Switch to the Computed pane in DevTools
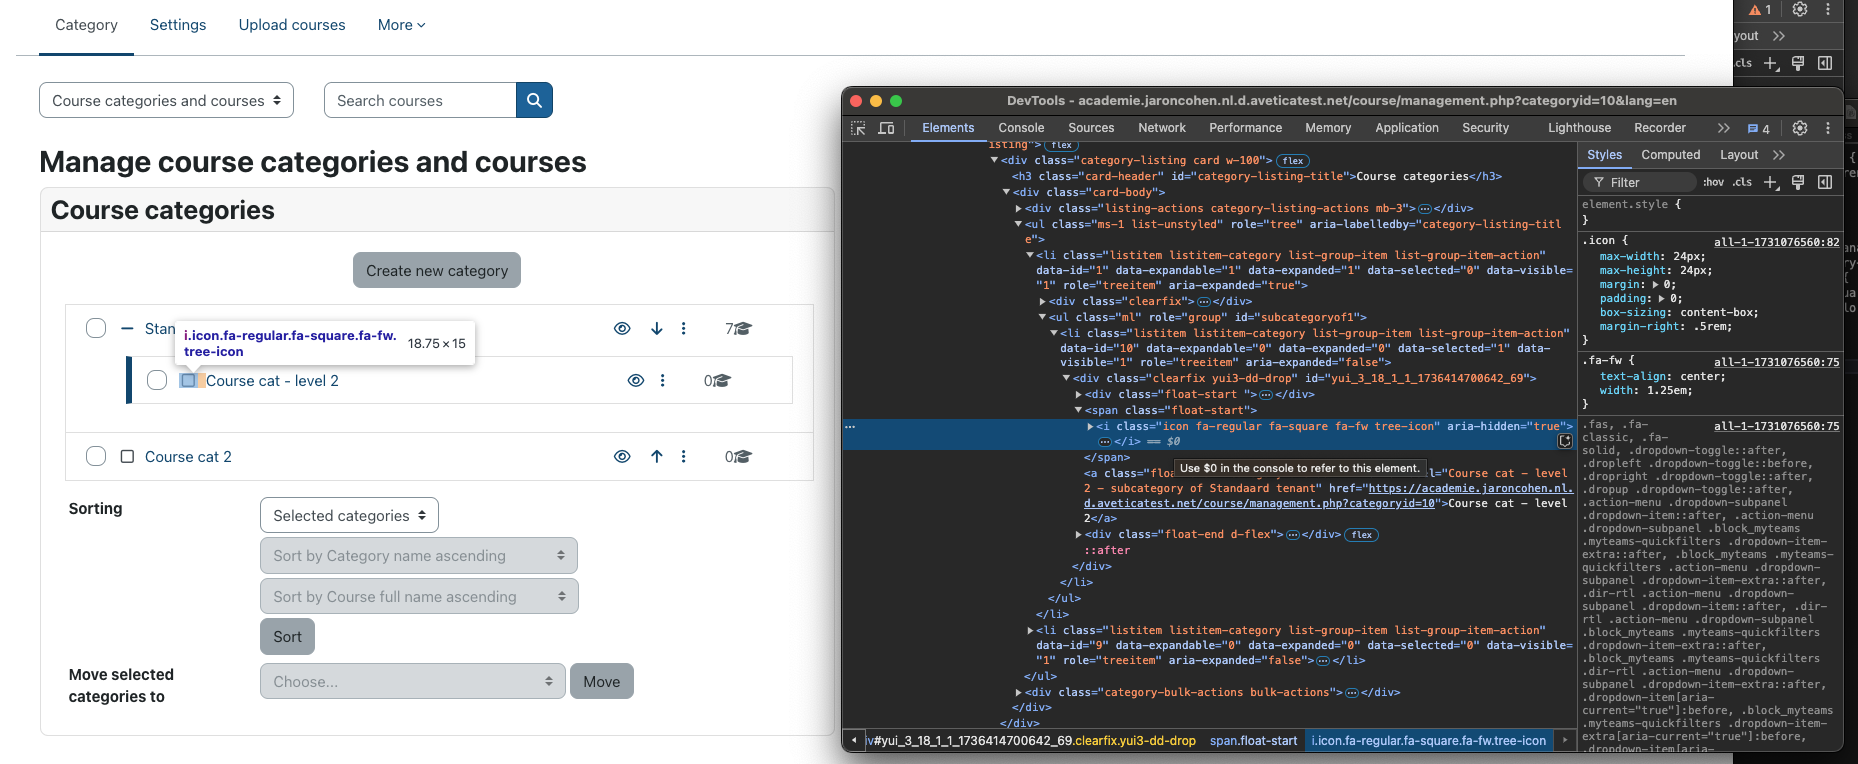Screen dimensions: 1858x764 (x=1670, y=155)
